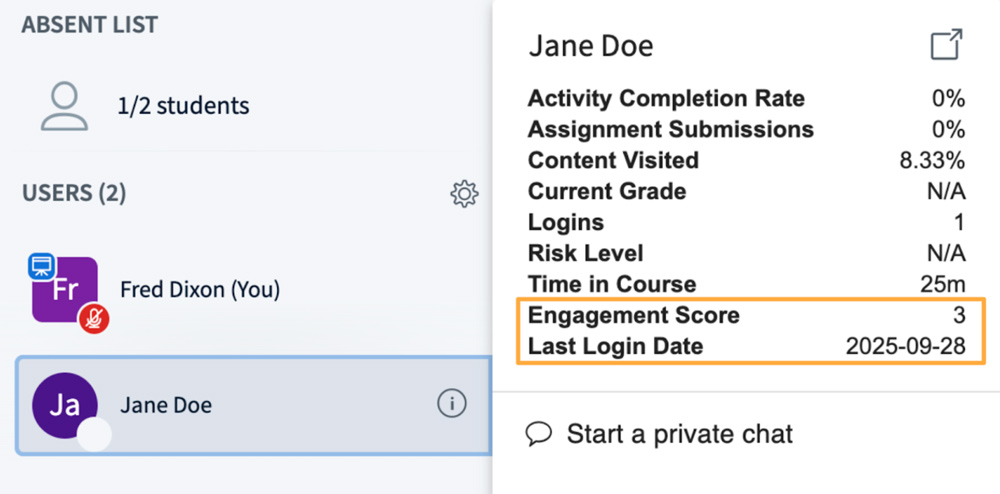Viewport: 1000px width, 494px height.
Task: Click the Jane Doe panel title
Action: (x=591, y=46)
